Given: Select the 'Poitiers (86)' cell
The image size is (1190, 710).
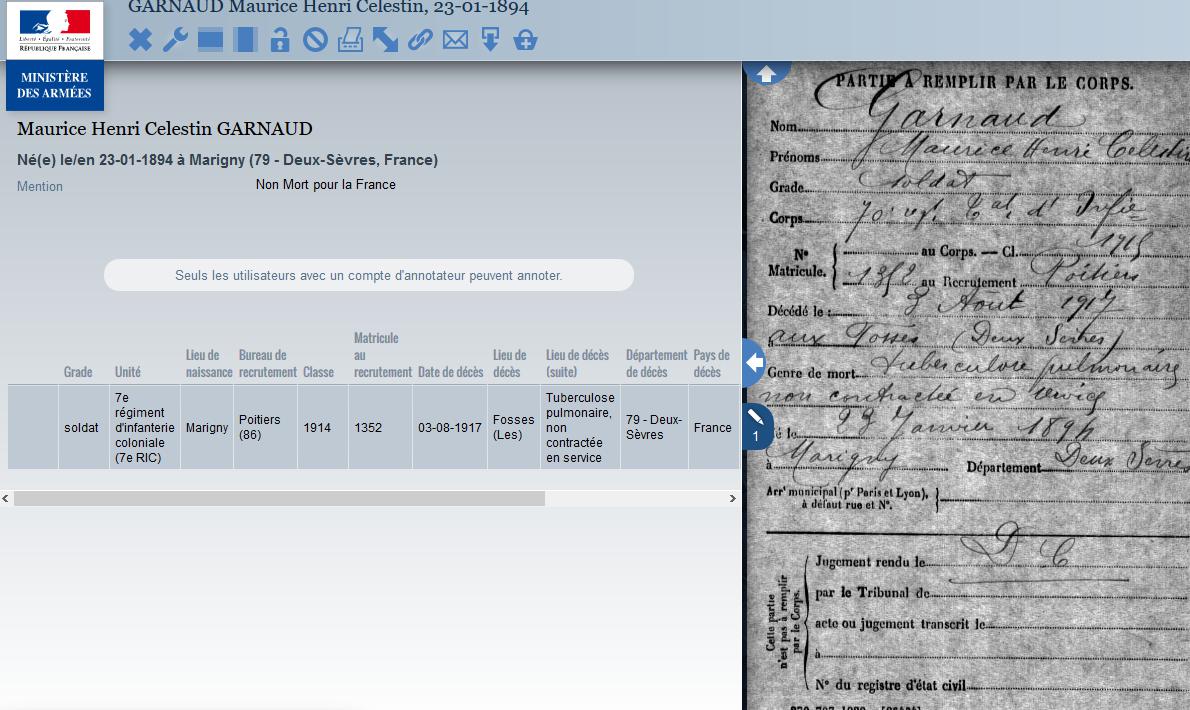Looking at the screenshot, I should (x=266, y=427).
